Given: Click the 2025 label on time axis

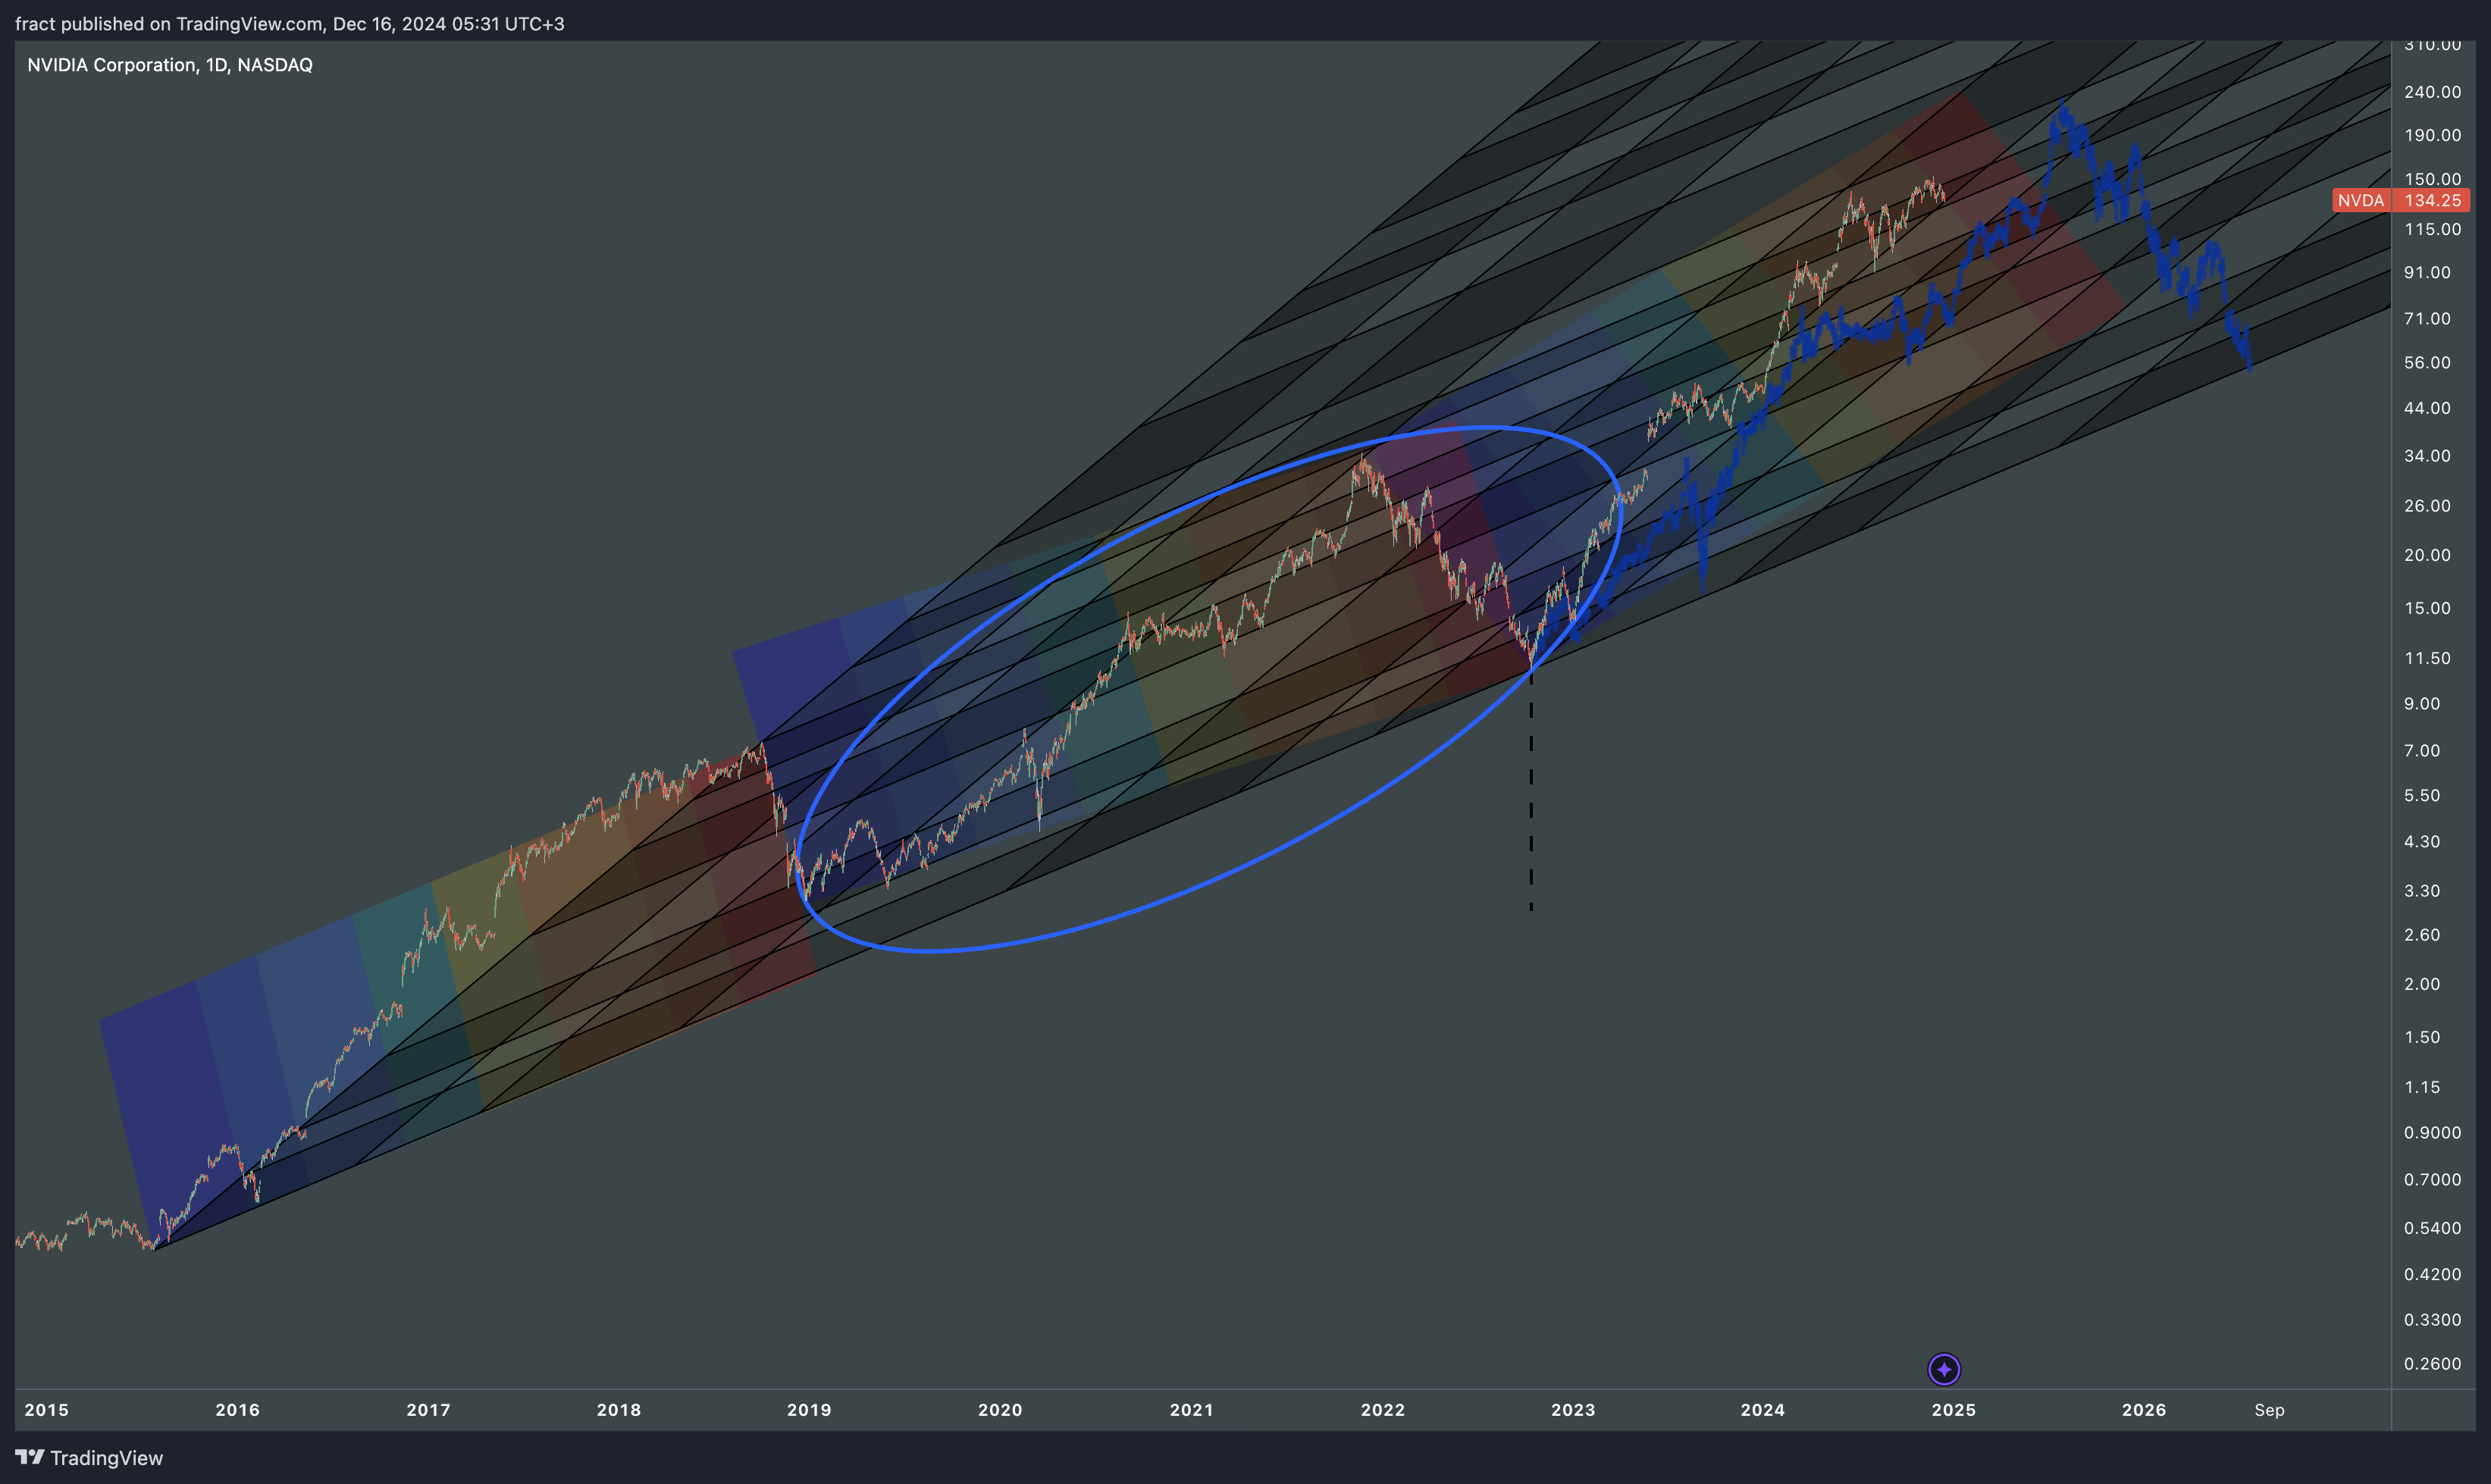Looking at the screenshot, I should click(1954, 1410).
